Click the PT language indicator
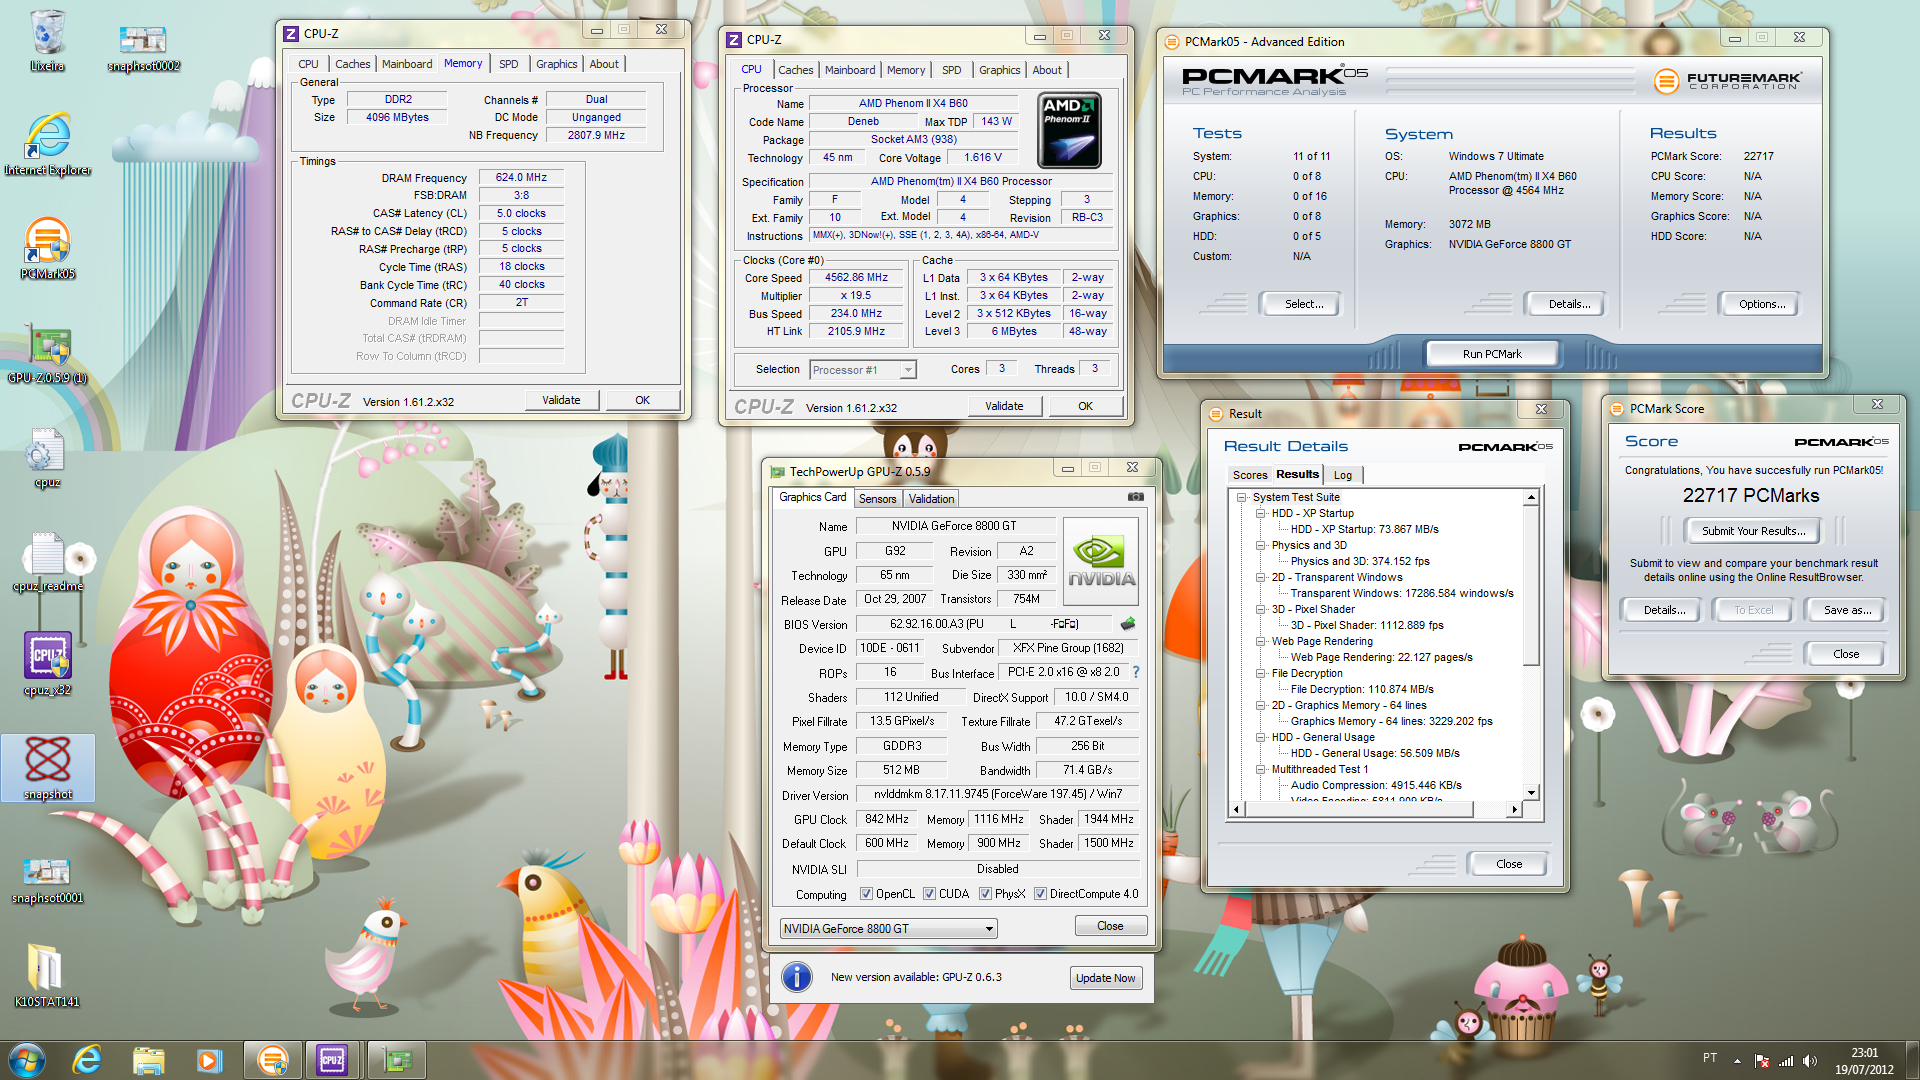The image size is (1920, 1080). (x=1710, y=1058)
